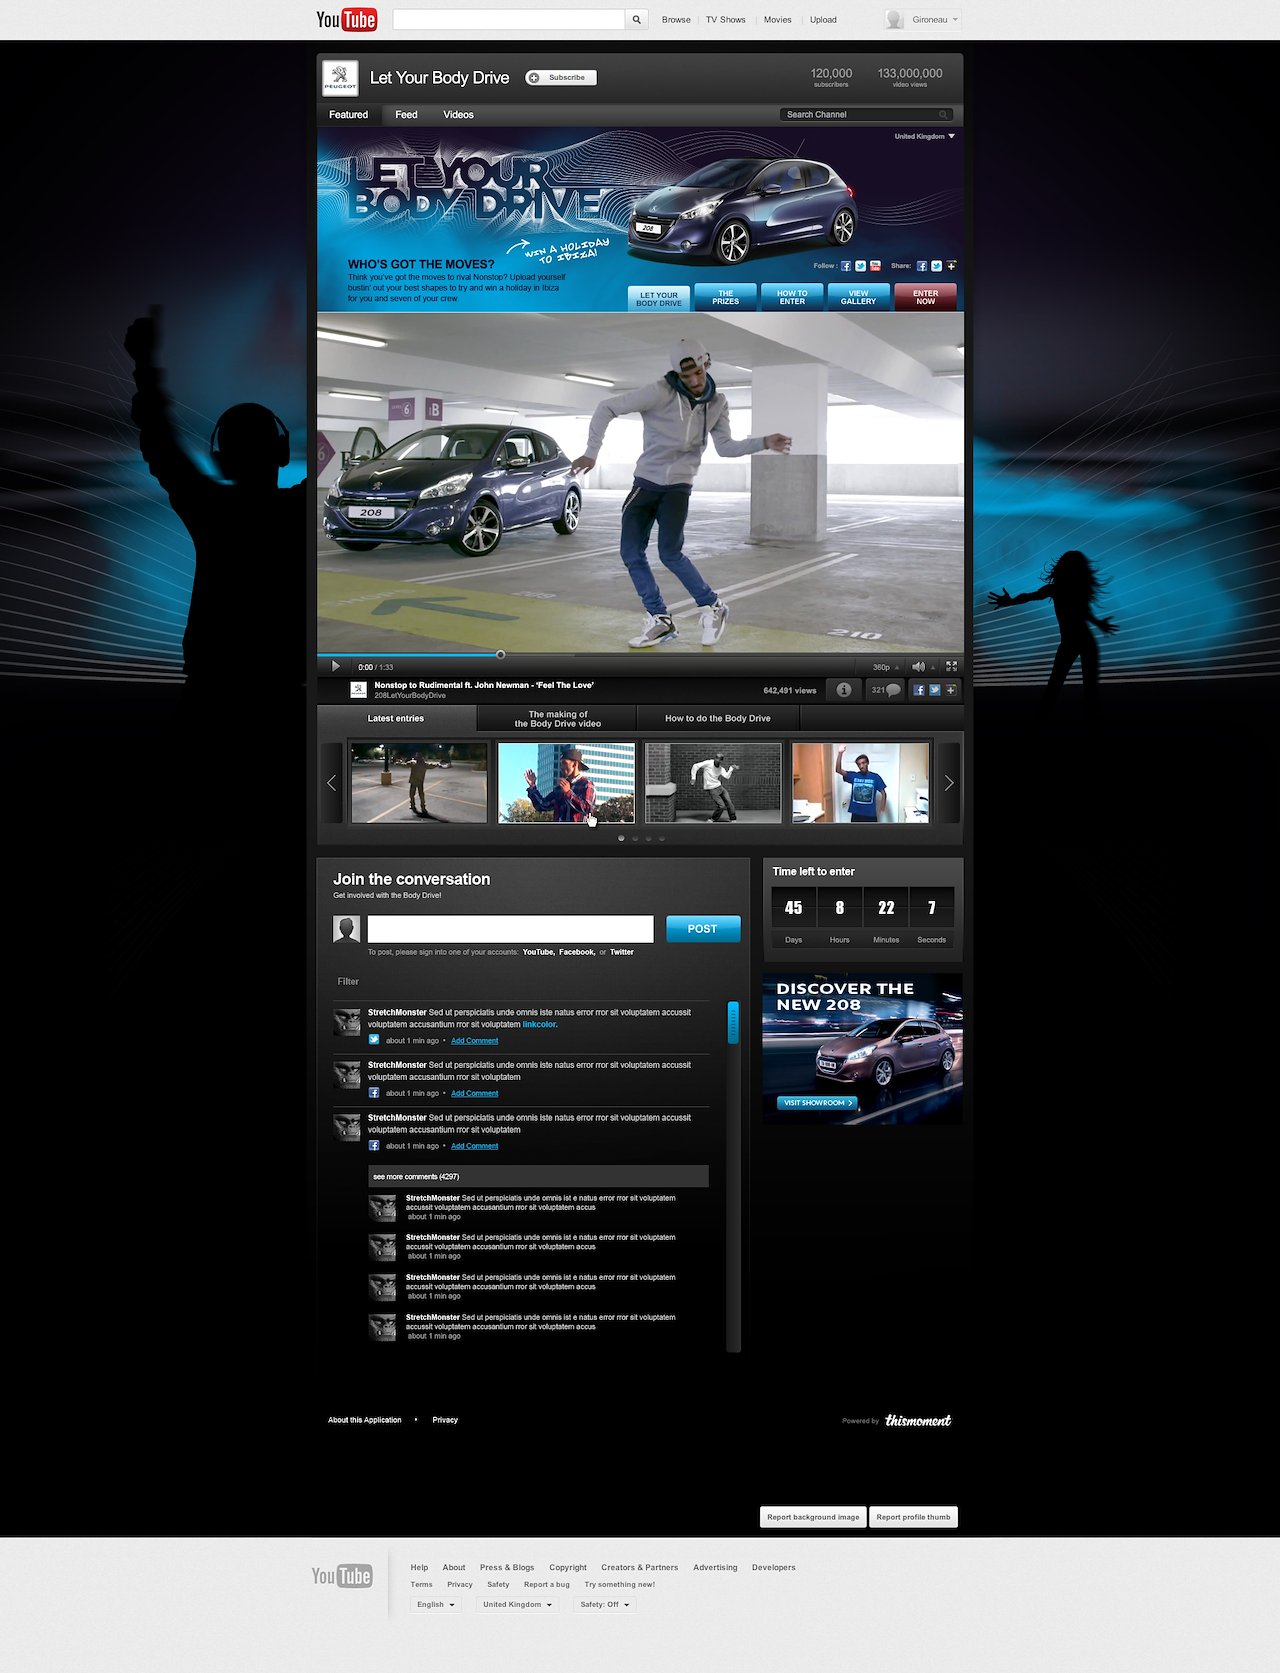This screenshot has height=1673, width=1280.
Task: Click the YouTube logo in the header
Action: 347,20
